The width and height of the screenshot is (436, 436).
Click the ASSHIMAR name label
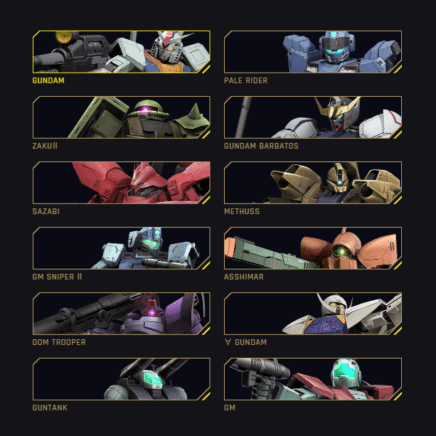[x=244, y=277]
